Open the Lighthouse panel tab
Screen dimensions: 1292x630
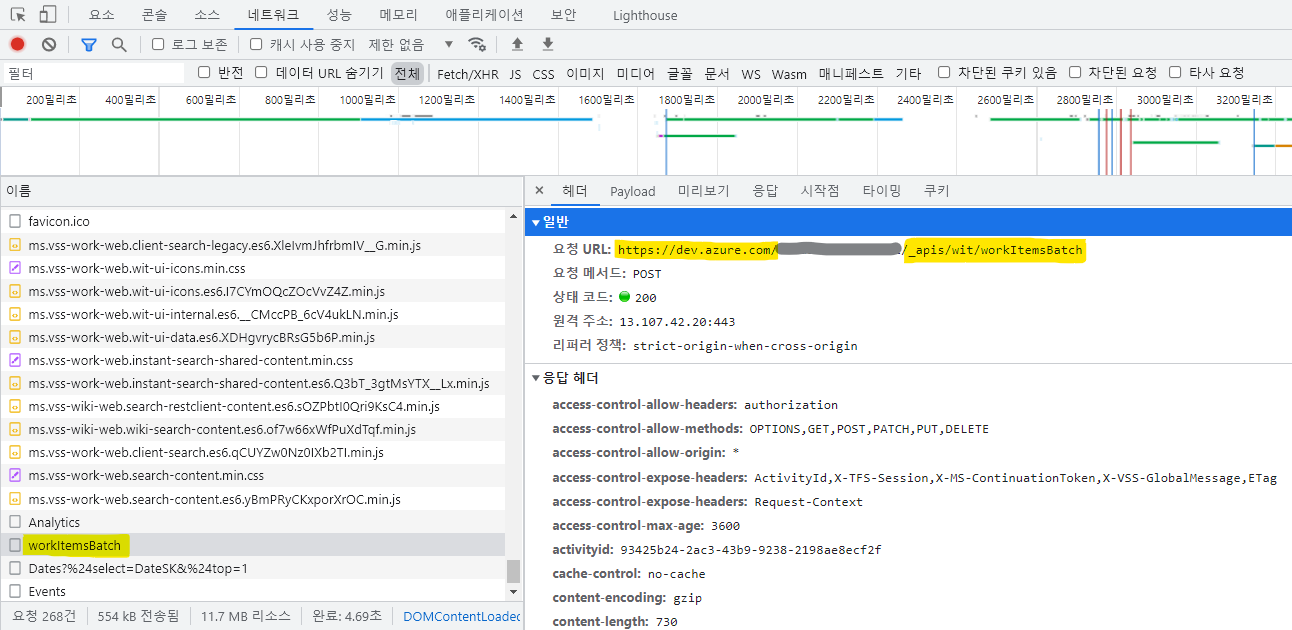point(645,15)
